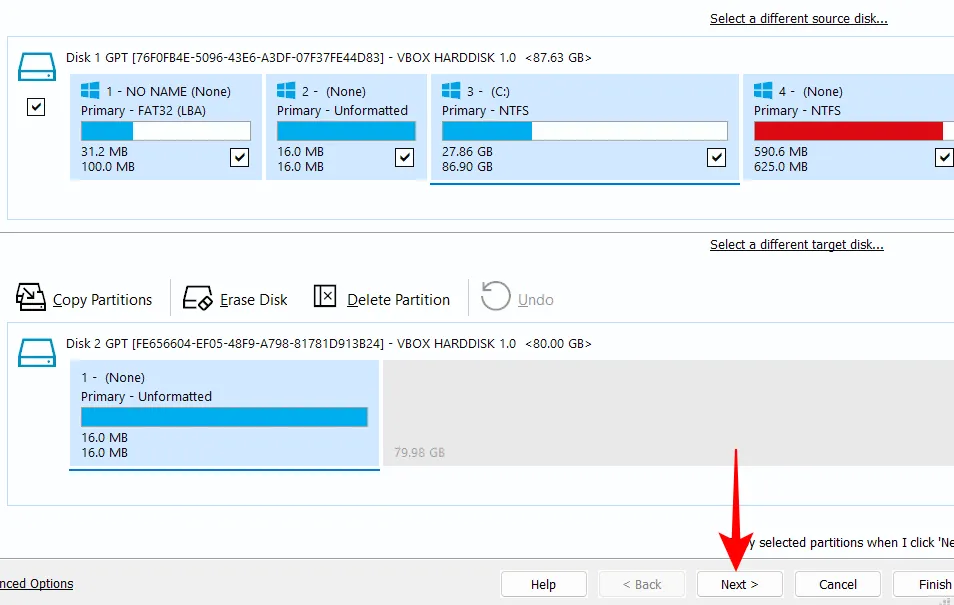Image resolution: width=954 pixels, height=605 pixels.
Task: Click the Disk 2 partition 1 usage bar
Action: click(224, 417)
